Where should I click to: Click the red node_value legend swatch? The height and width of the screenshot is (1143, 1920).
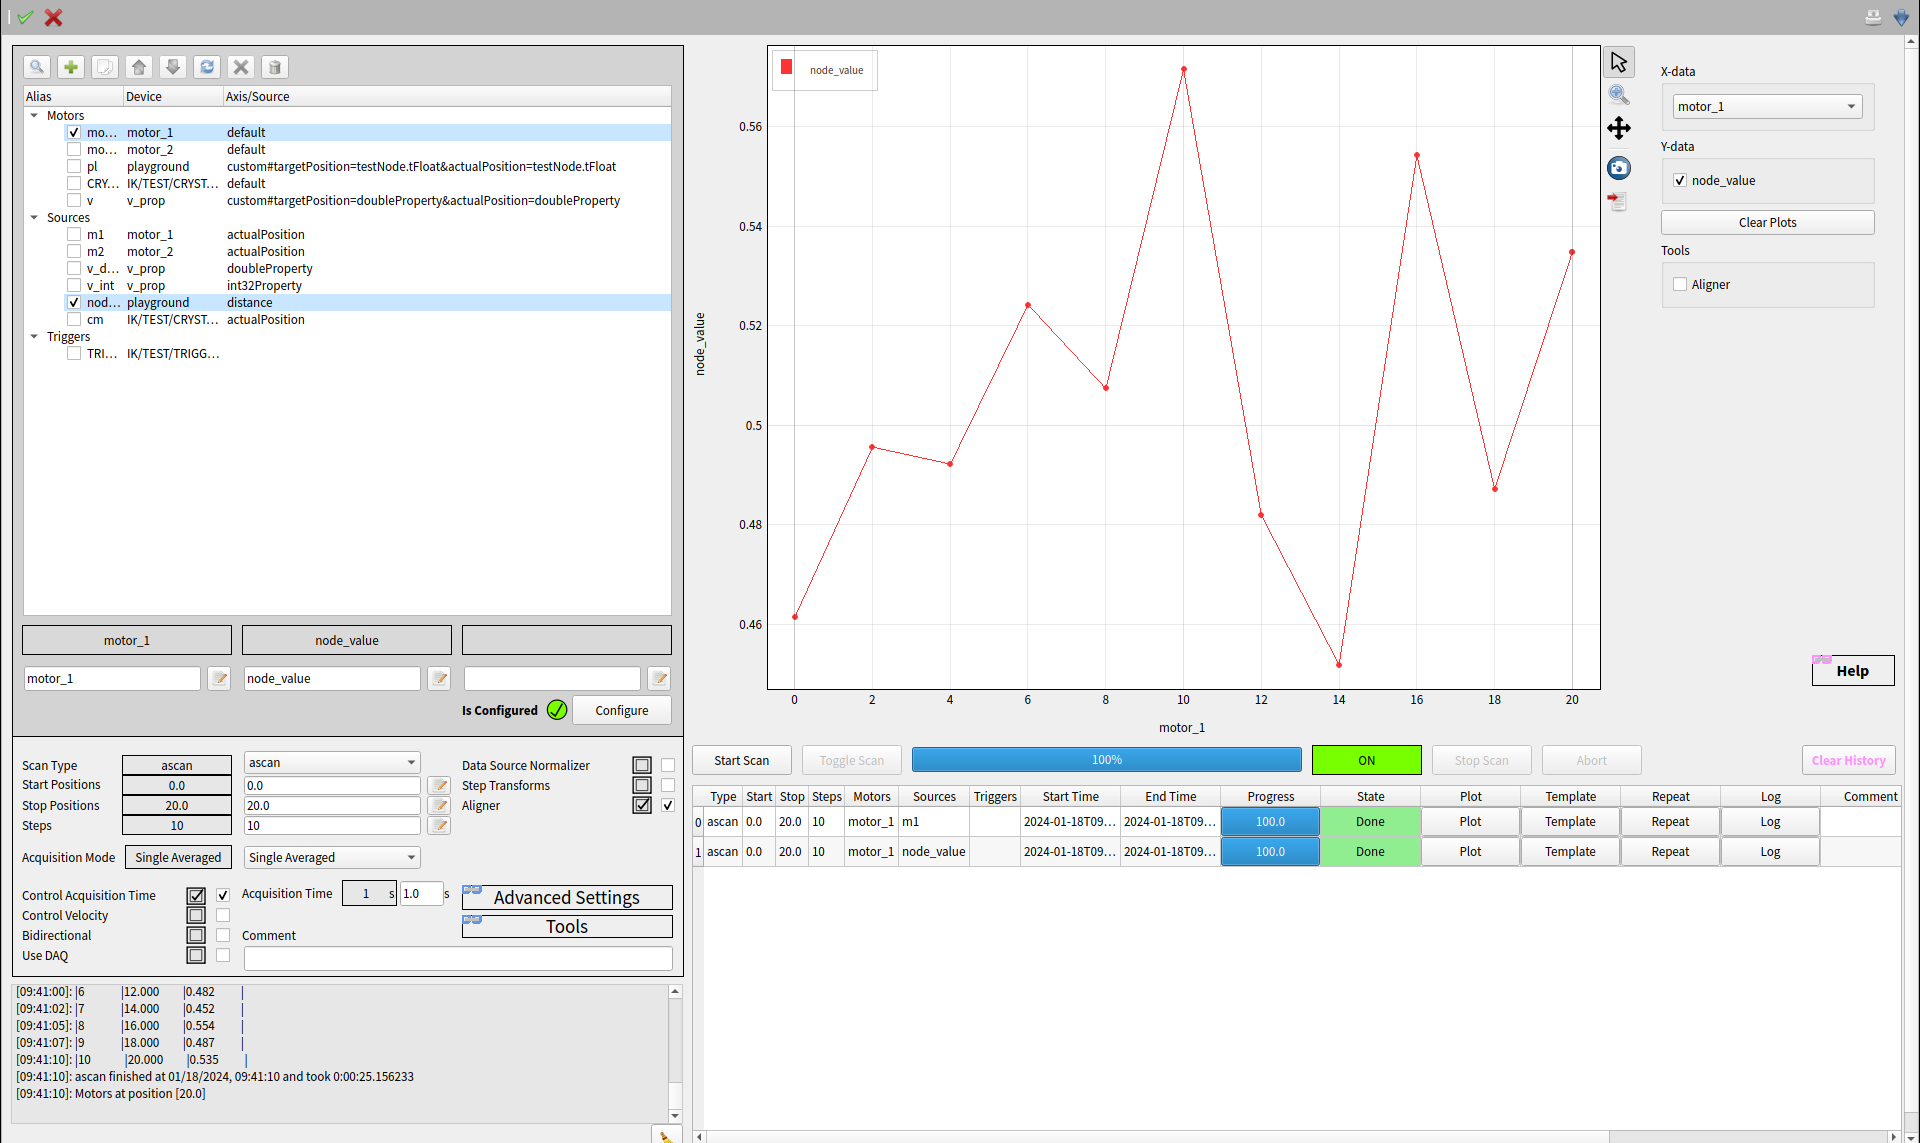786,67
